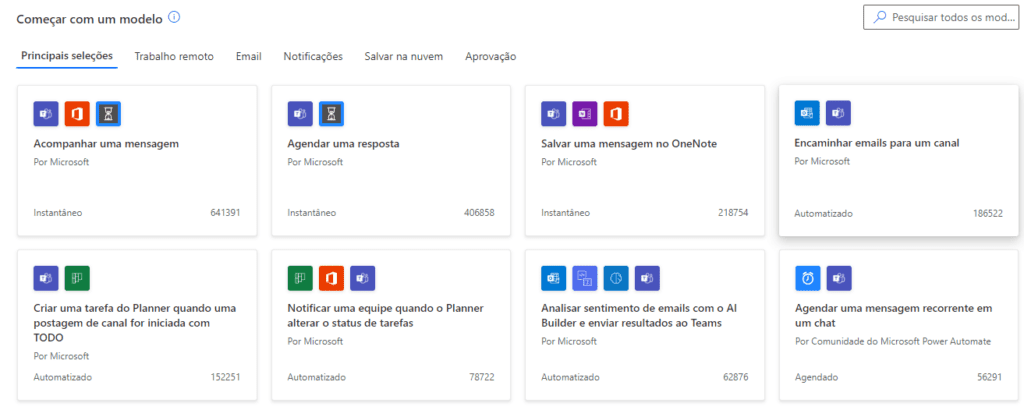Open the 'Agendar uma mensagem recorrente em um chat' template
This screenshot has width=1024, height=410.
(893, 315)
